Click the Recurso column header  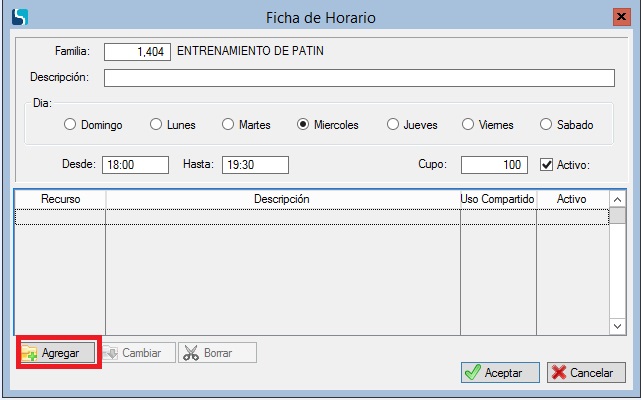tap(60, 199)
